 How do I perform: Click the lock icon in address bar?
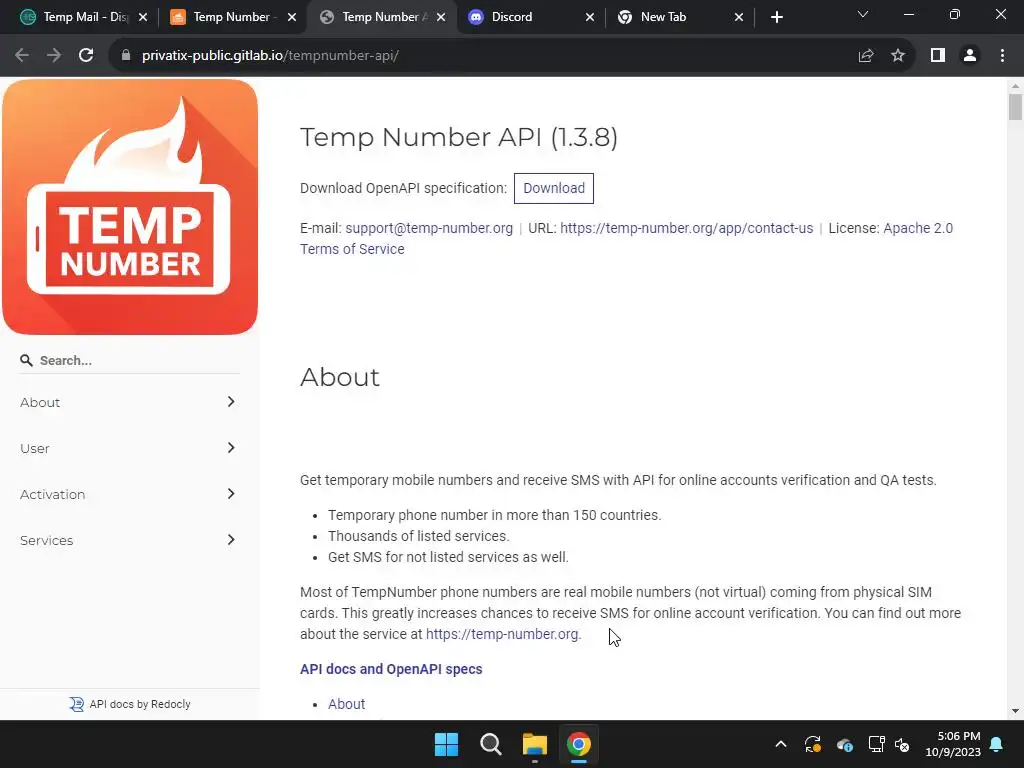point(125,56)
